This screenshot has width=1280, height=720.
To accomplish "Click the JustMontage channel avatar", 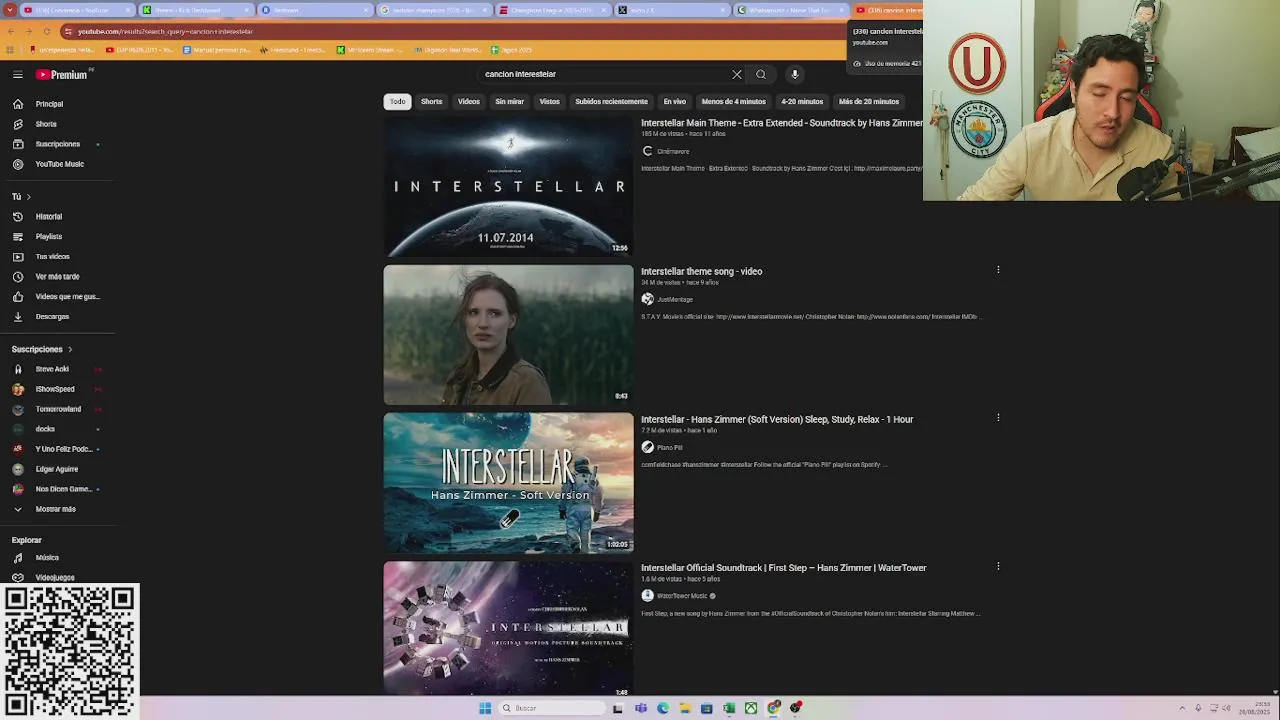I will pyautogui.click(x=647, y=299).
